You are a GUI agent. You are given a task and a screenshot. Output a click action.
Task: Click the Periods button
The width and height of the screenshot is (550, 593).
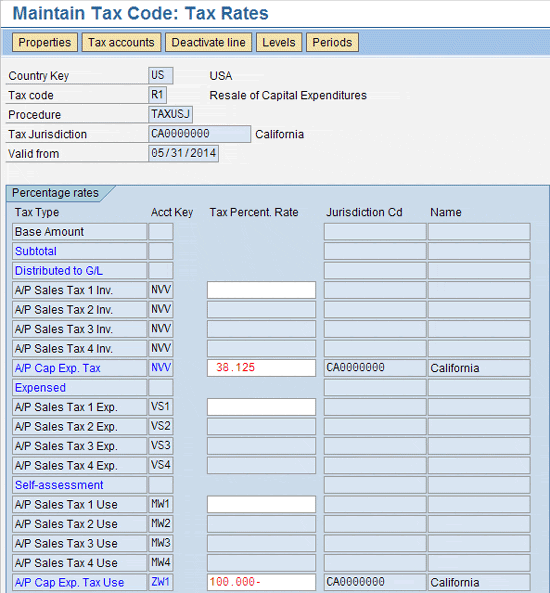[332, 42]
